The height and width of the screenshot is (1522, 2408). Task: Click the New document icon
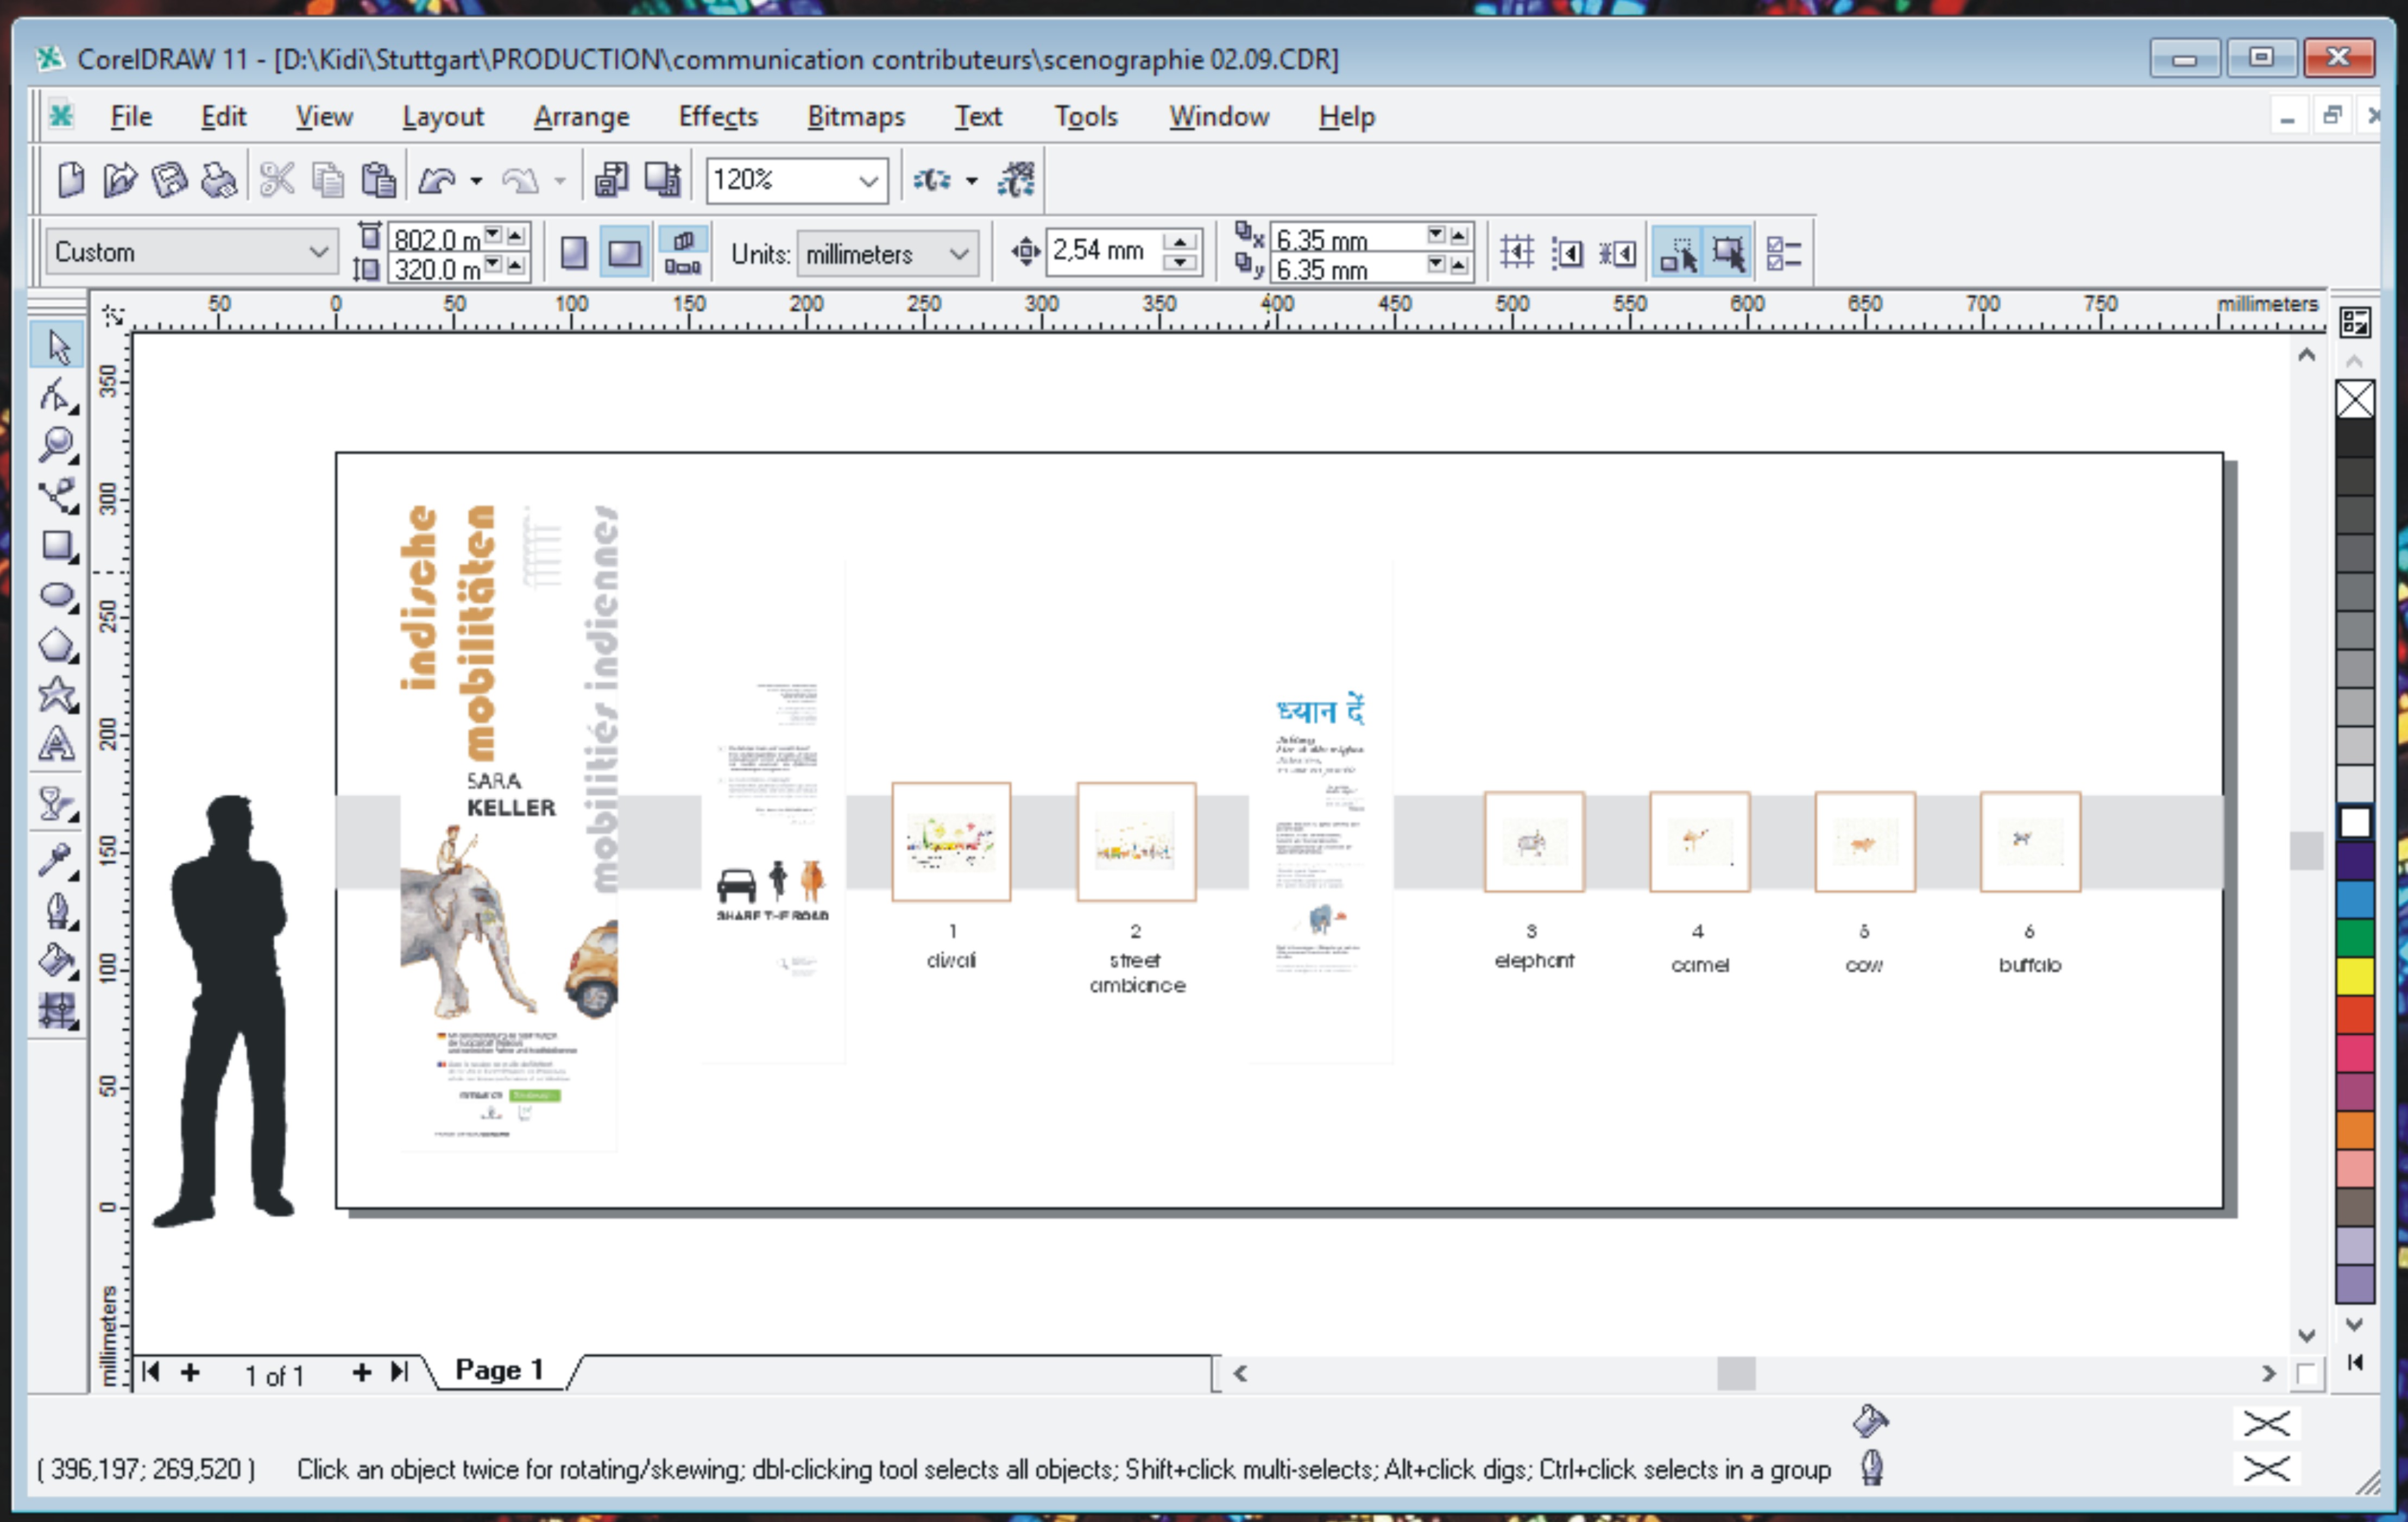tap(71, 180)
